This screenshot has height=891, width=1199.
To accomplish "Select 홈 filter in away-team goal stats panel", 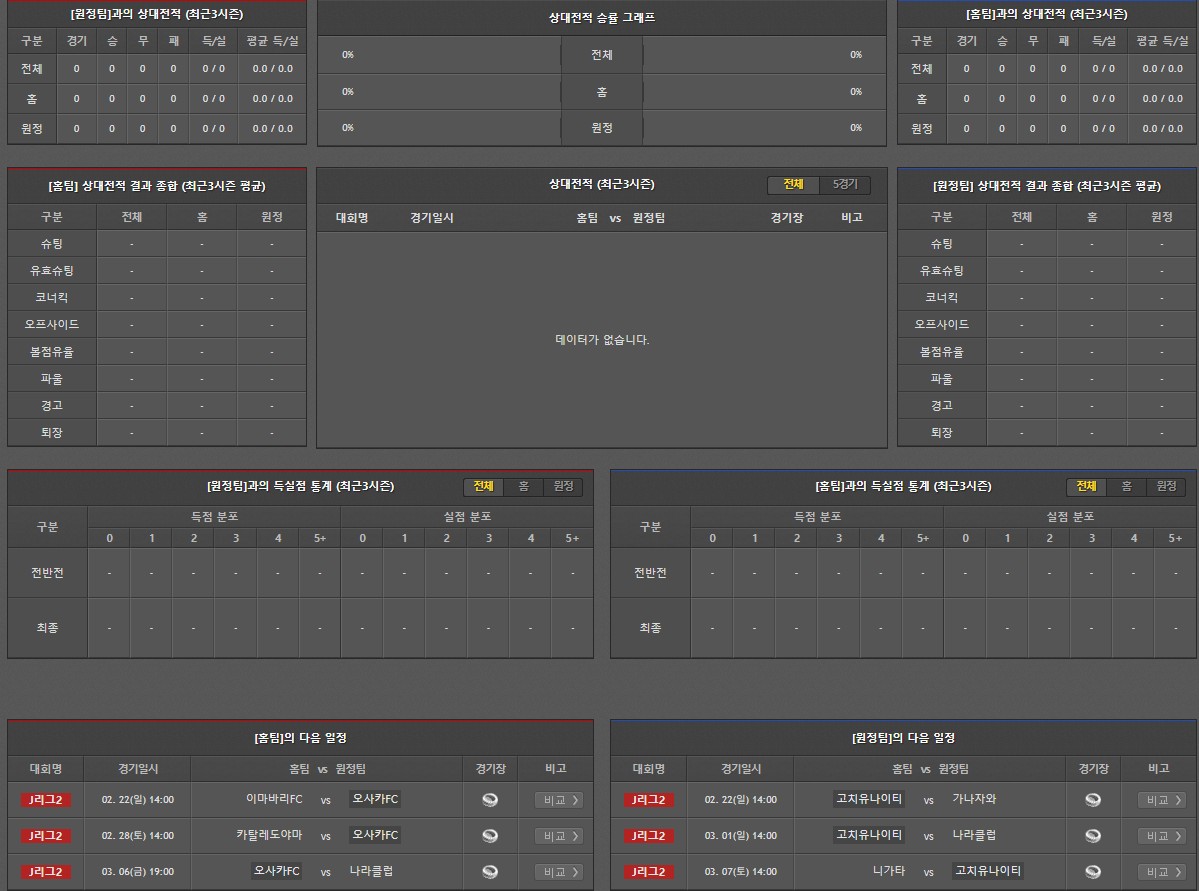I will (x=1126, y=486).
